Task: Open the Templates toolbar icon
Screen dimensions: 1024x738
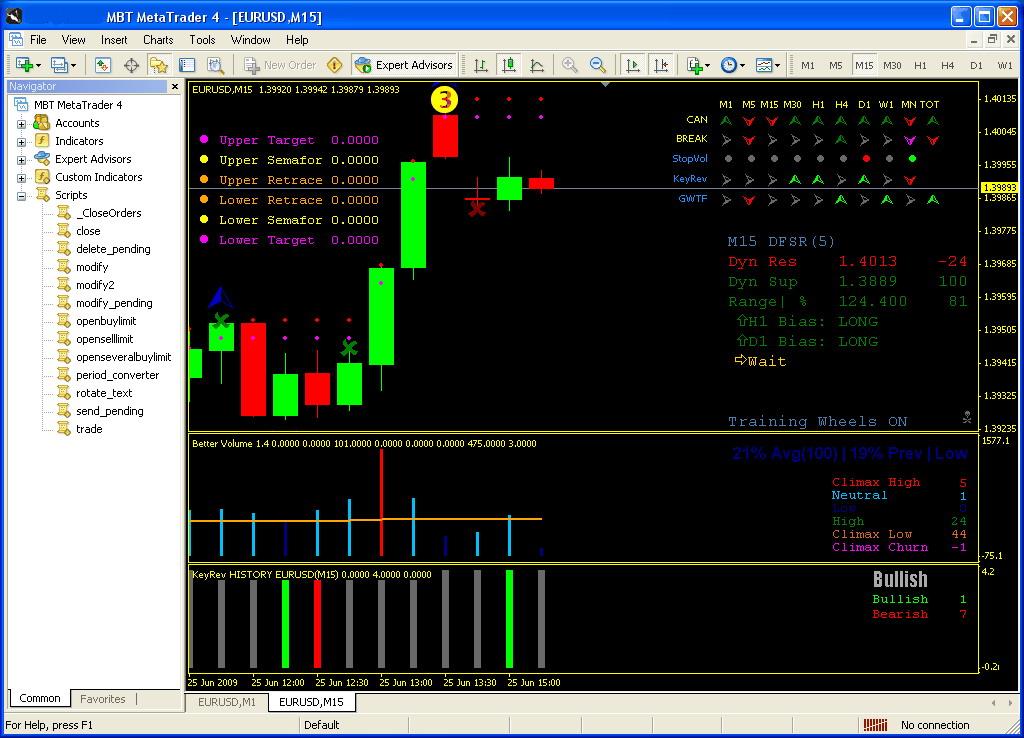Action: [763, 65]
